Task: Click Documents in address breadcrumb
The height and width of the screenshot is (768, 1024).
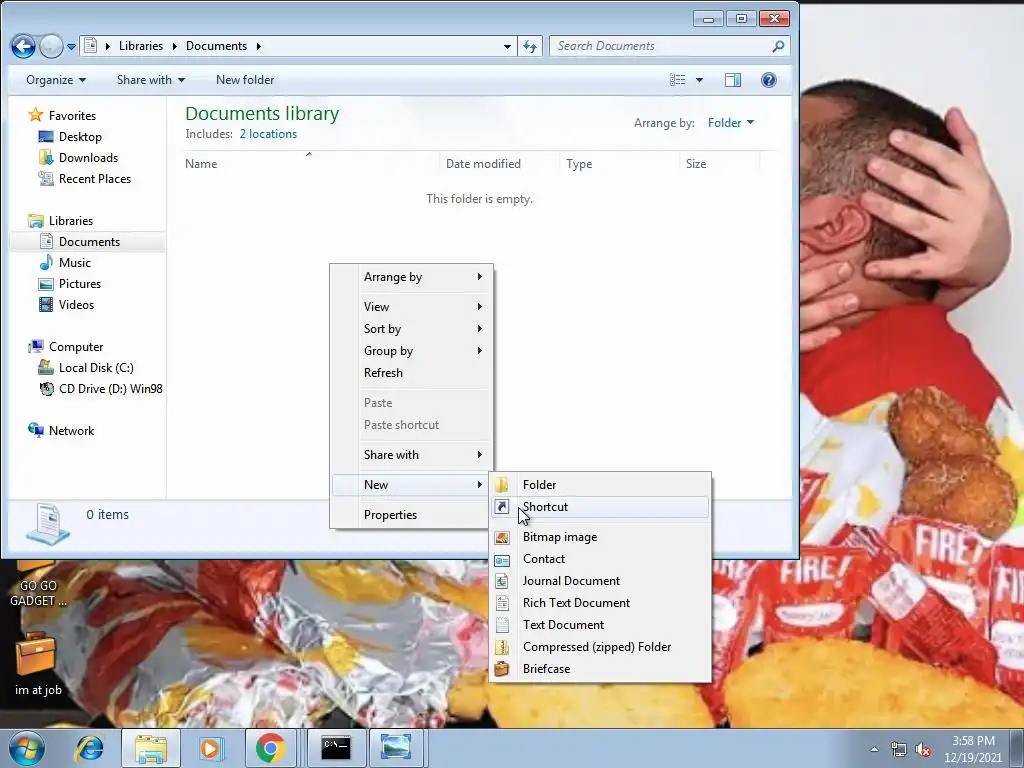Action: (x=216, y=46)
